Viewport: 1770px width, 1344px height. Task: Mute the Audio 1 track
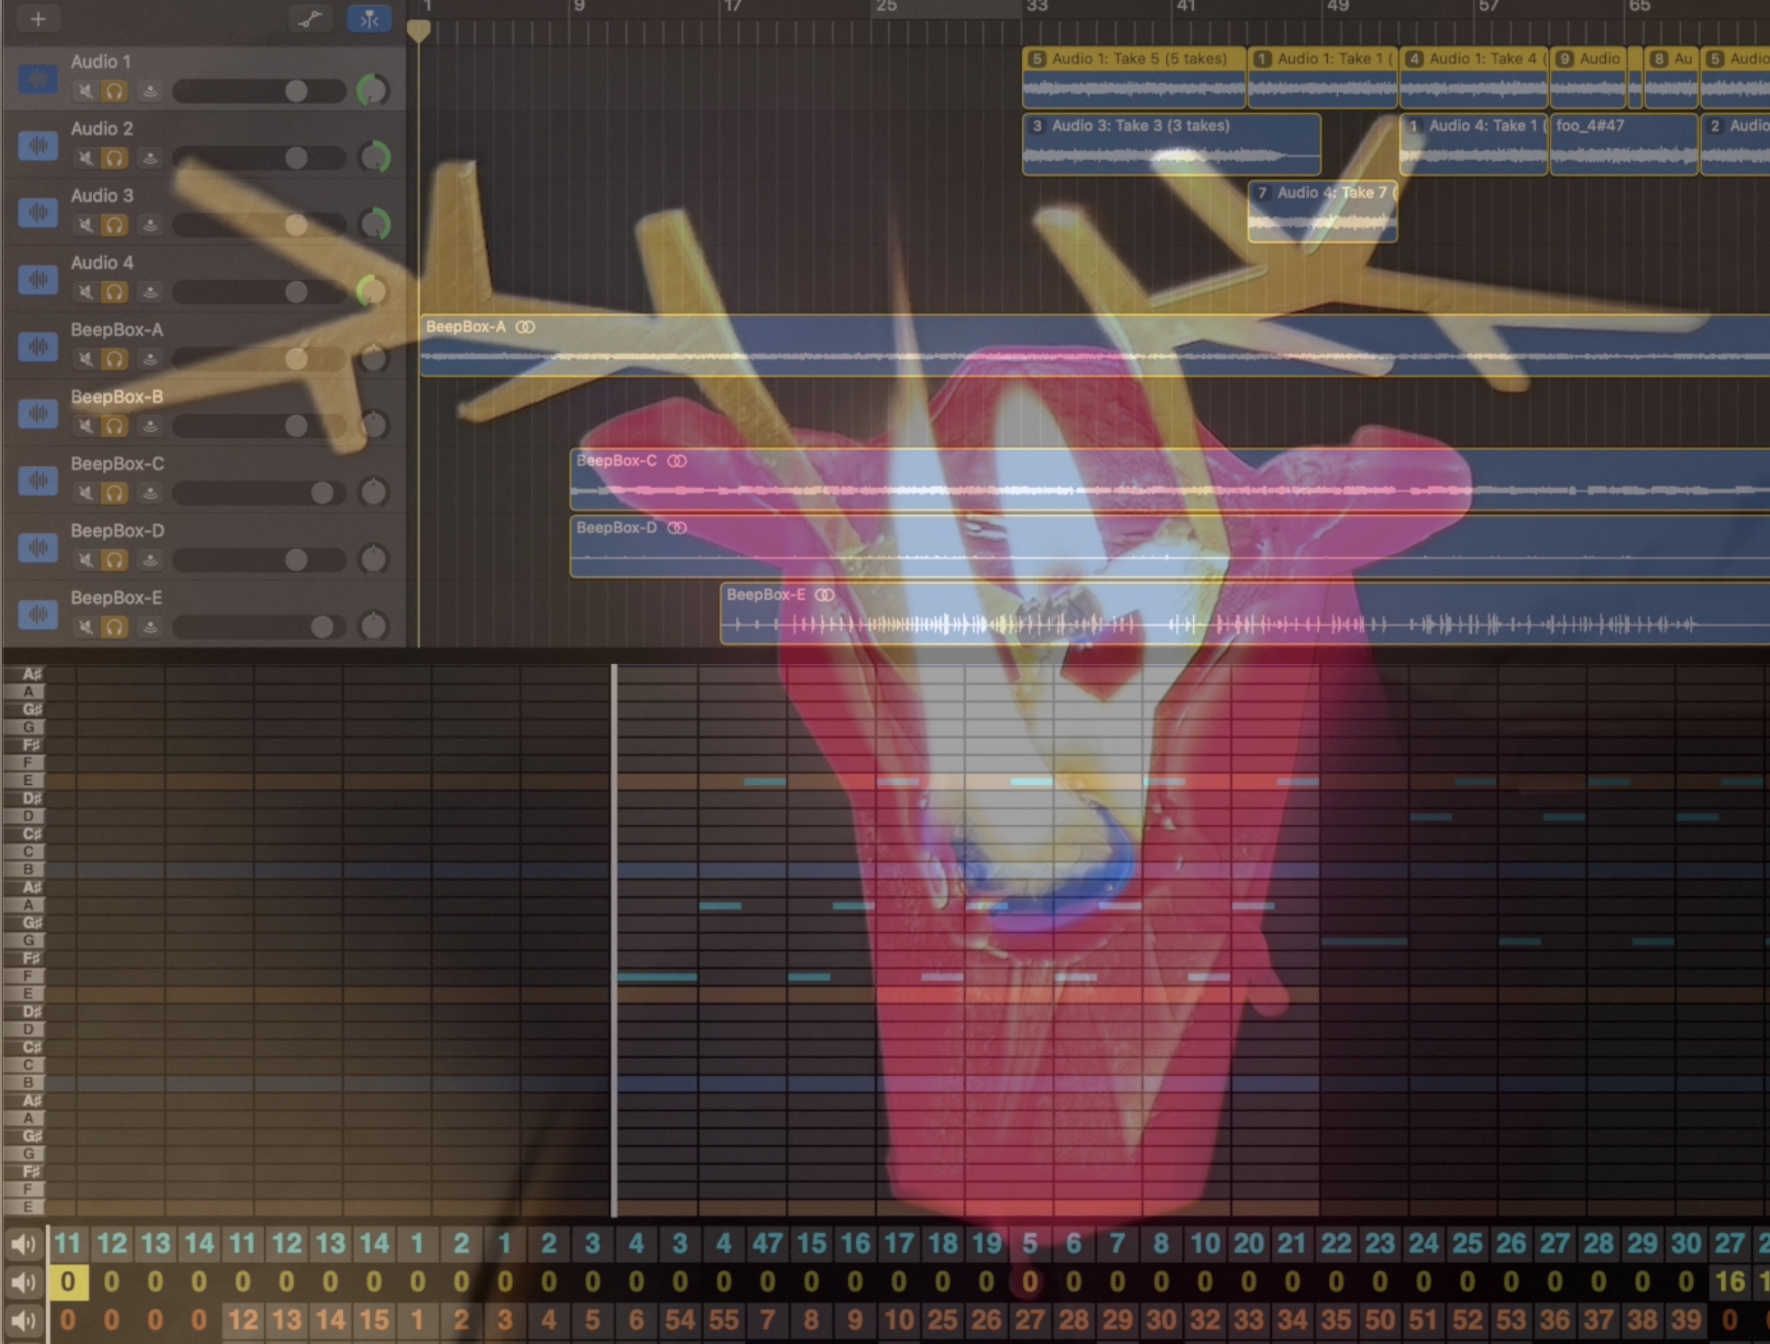86,91
